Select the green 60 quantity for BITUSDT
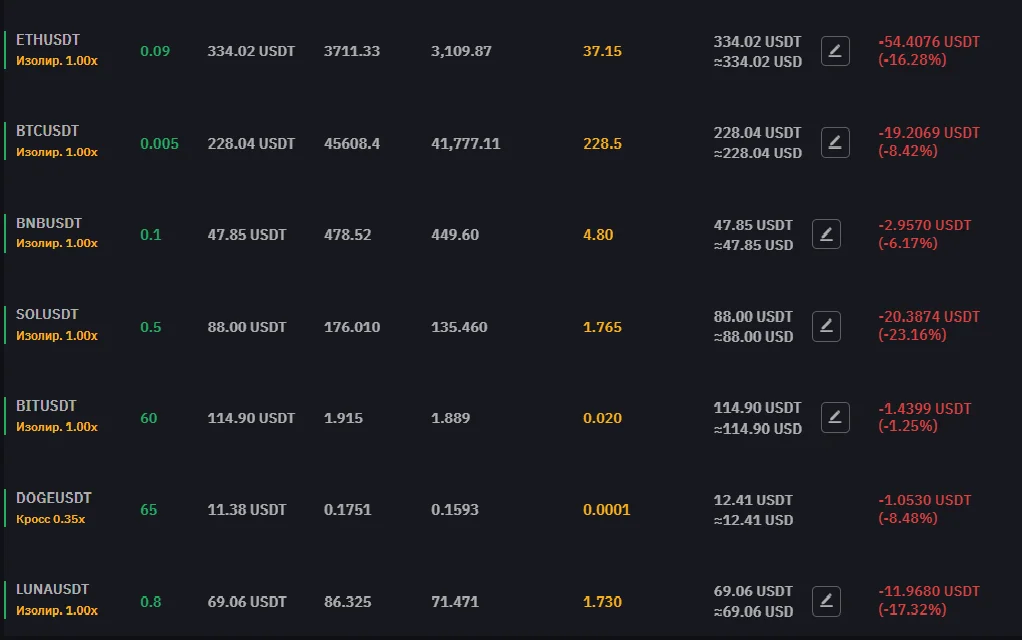Viewport: 1022px width, 640px height. (x=148, y=418)
